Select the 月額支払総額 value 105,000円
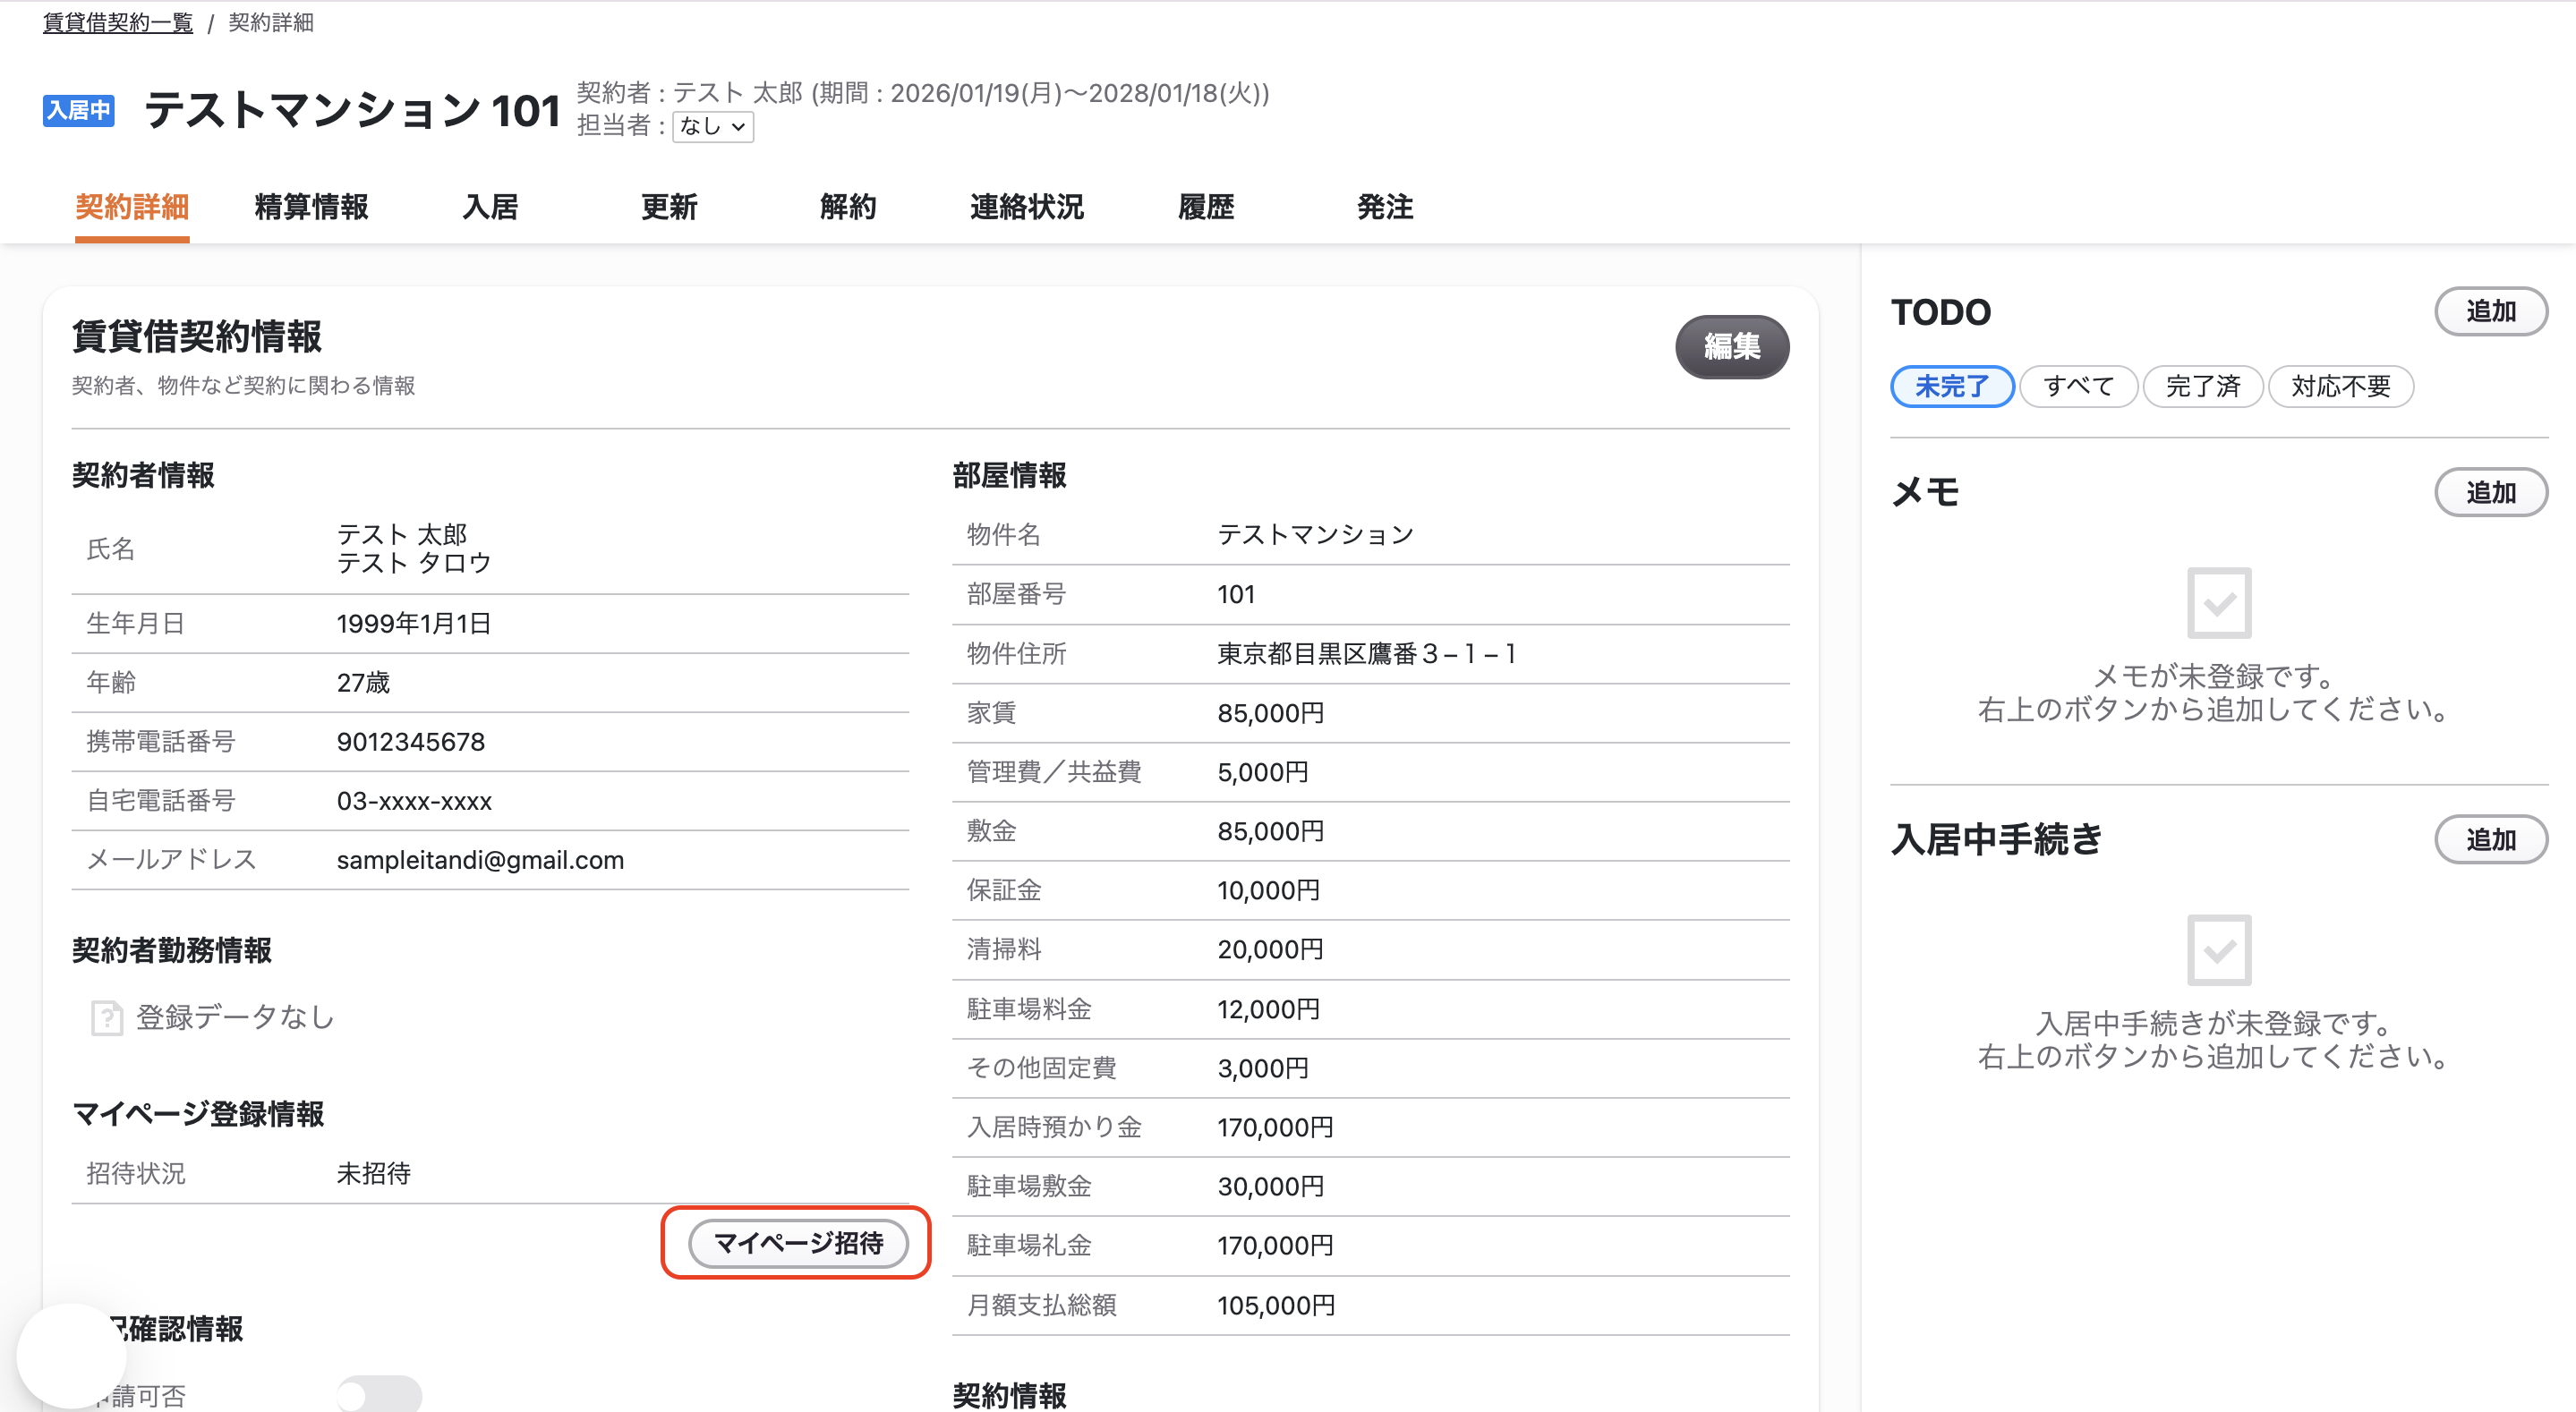This screenshot has width=2576, height=1412. click(1276, 1305)
